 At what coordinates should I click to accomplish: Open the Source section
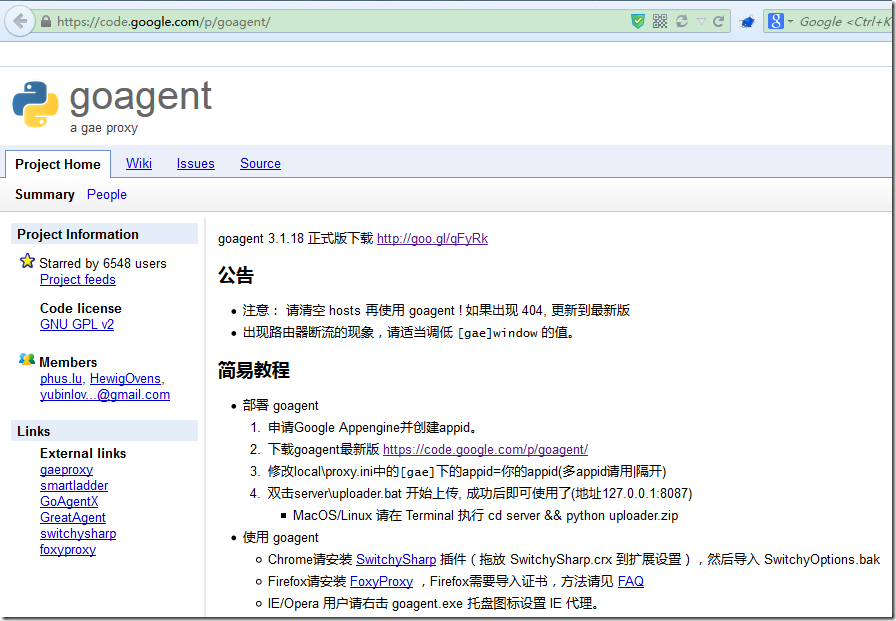pos(260,163)
